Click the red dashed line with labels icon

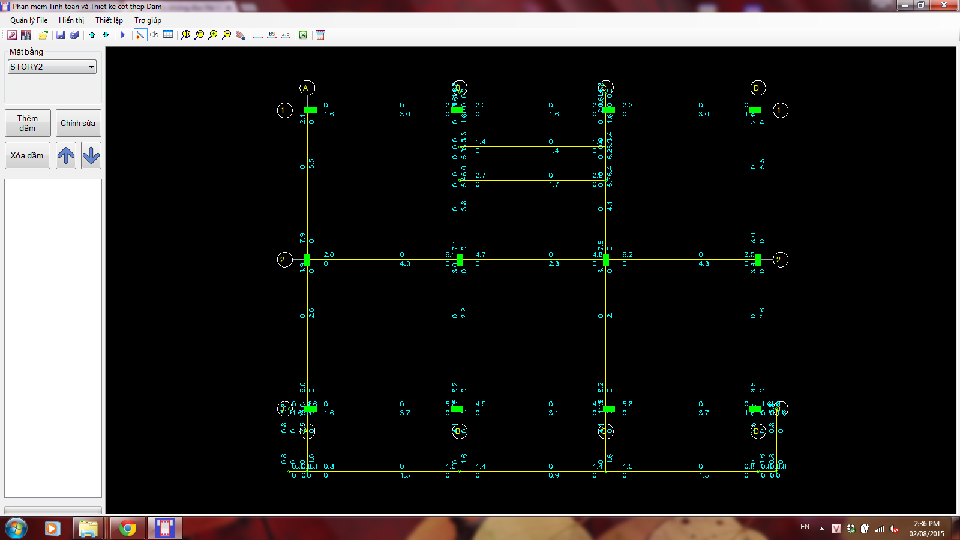coord(286,35)
